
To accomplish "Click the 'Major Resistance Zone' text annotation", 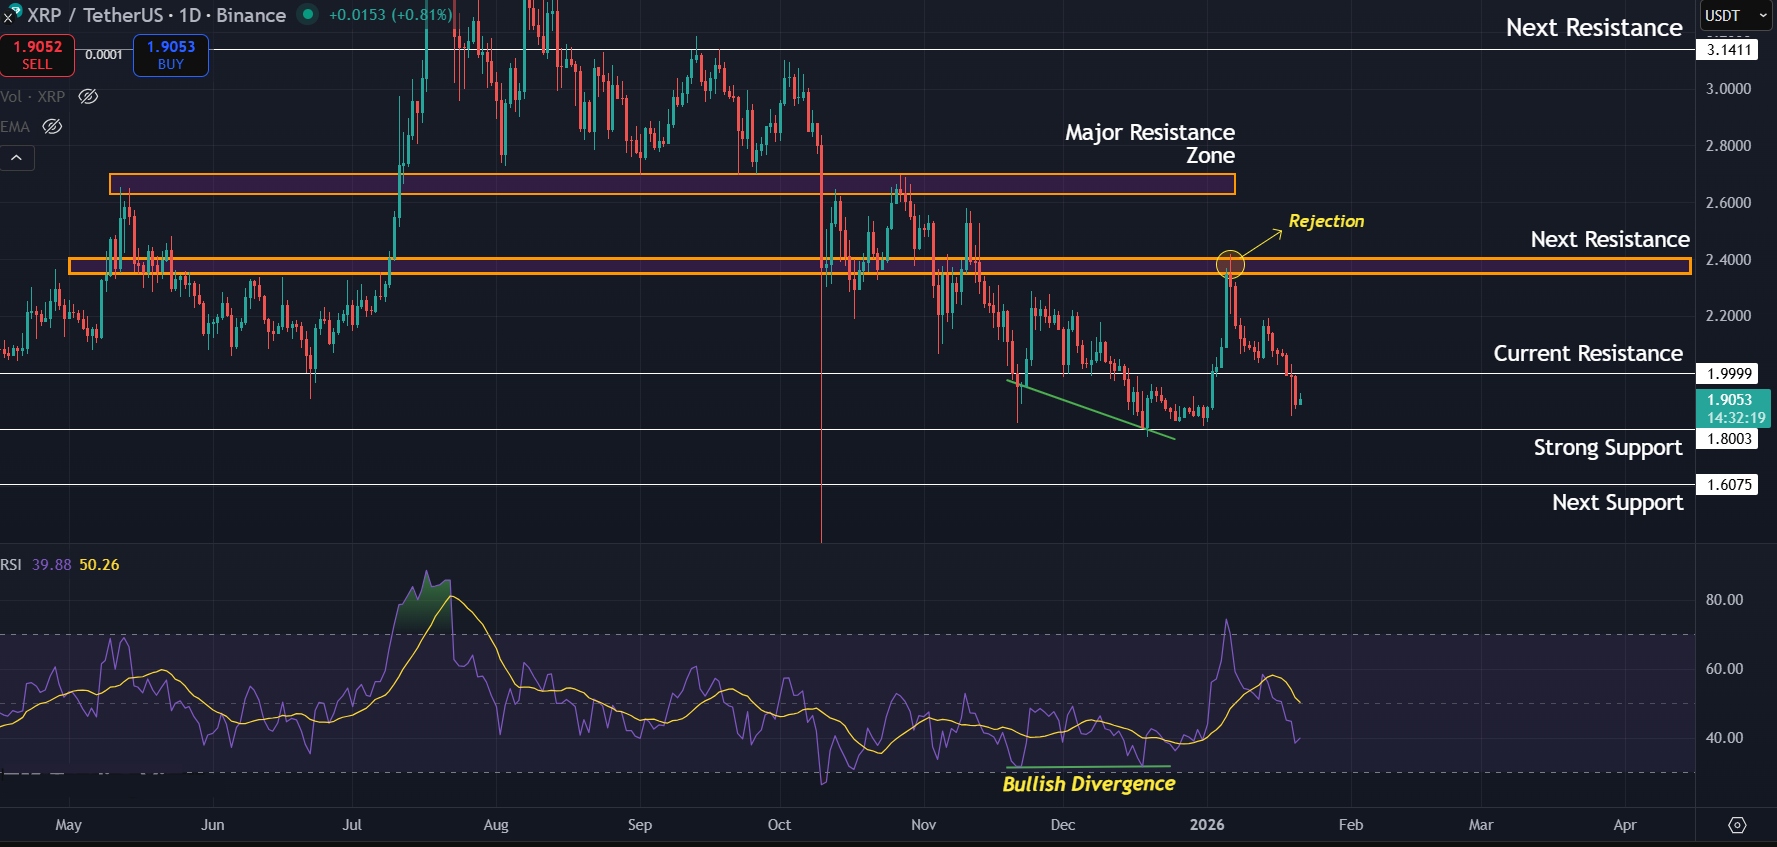I will (x=1150, y=144).
